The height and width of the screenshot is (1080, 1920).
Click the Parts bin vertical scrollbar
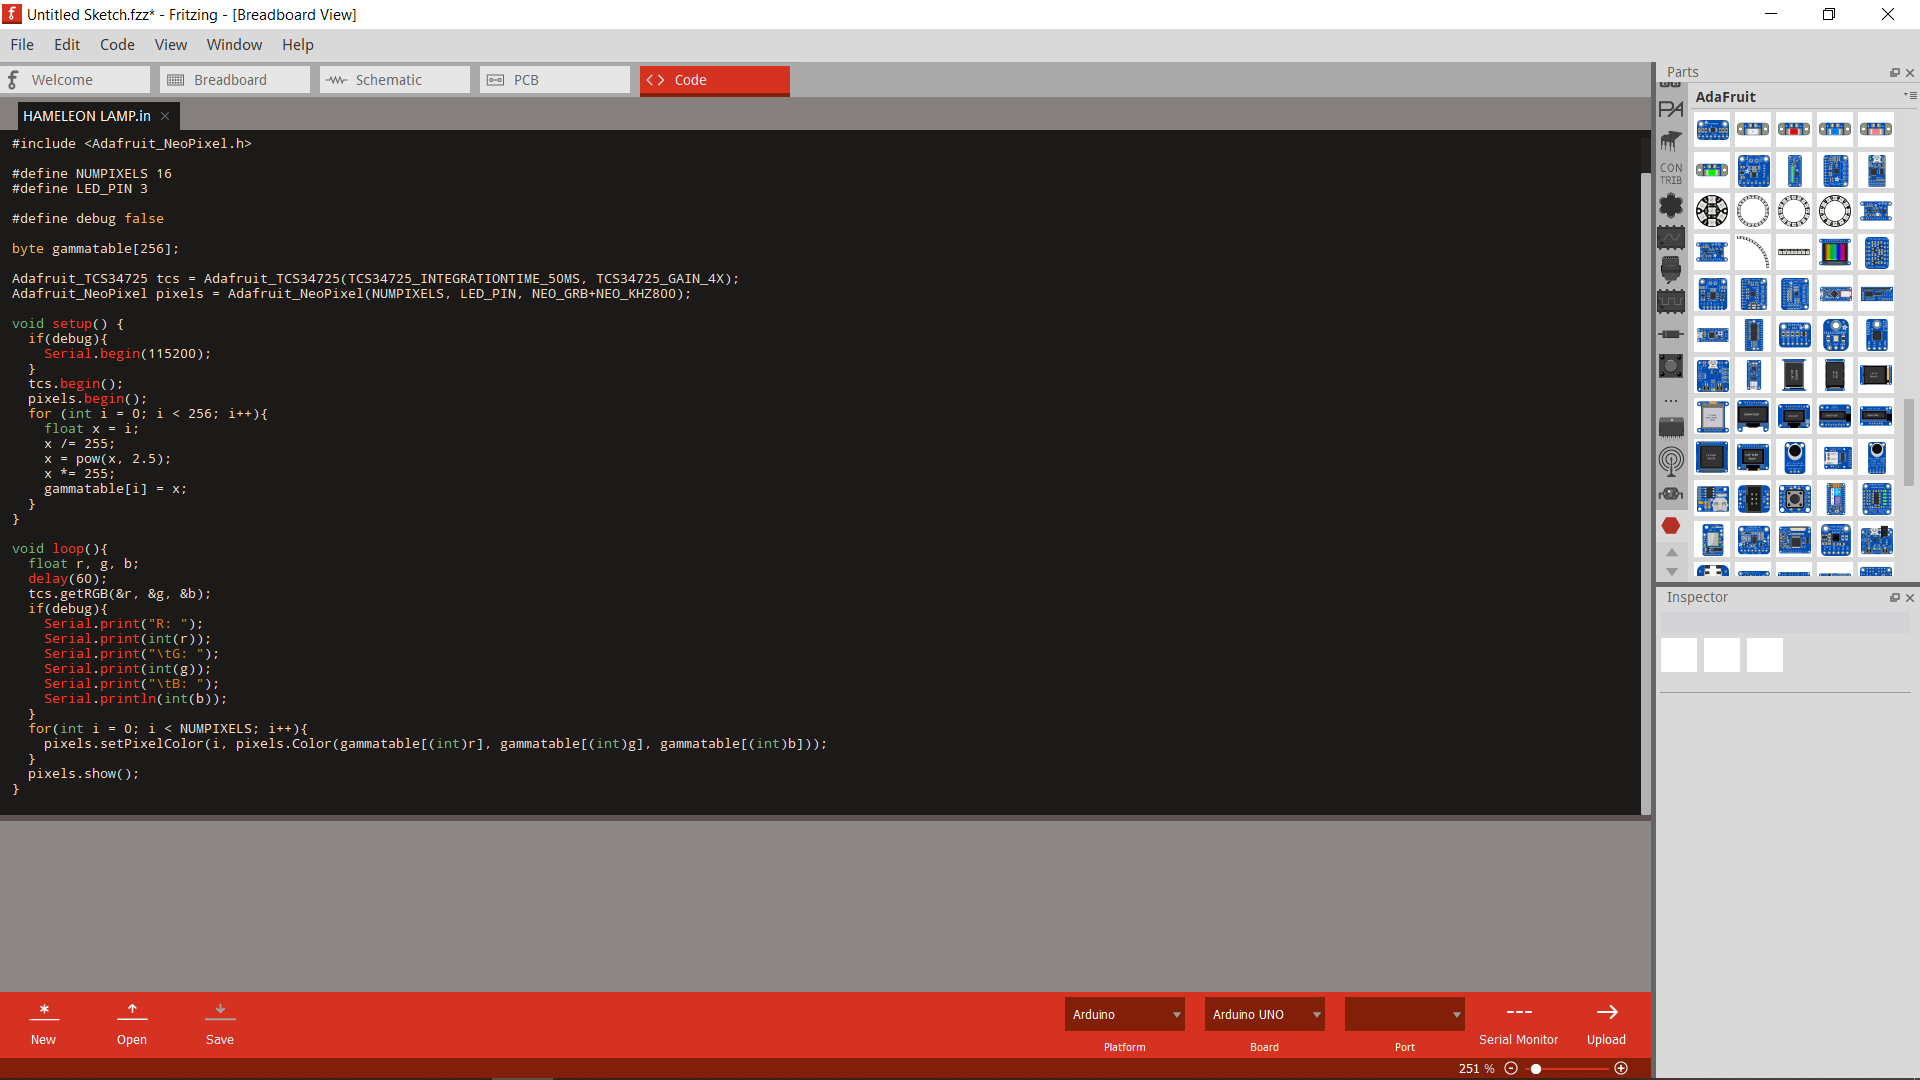[1909, 442]
